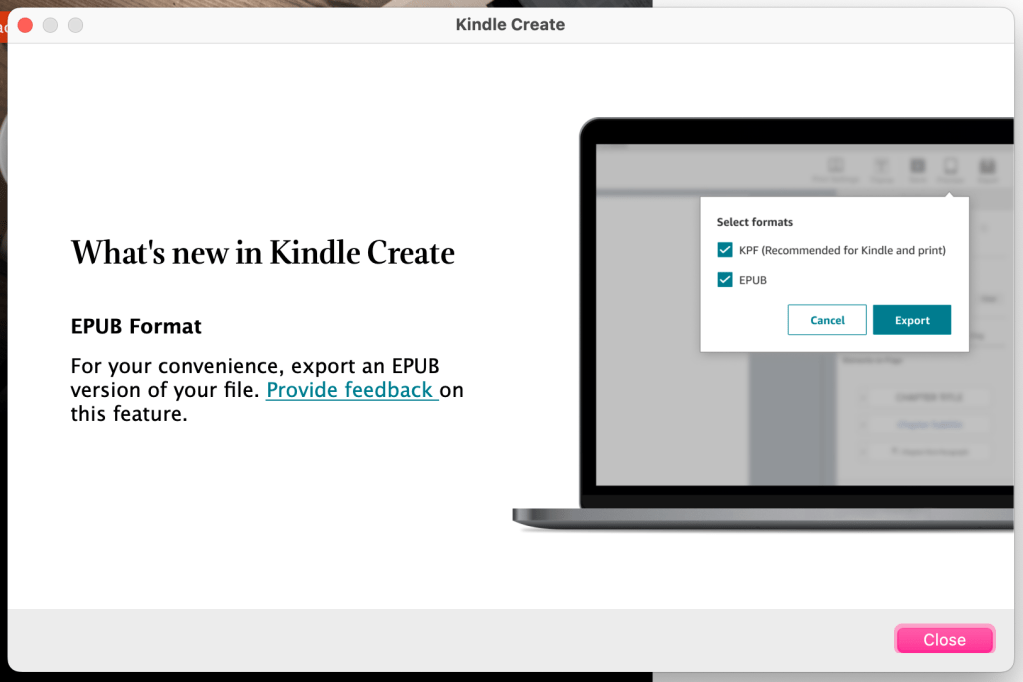Viewport: 1023px width, 682px height.
Task: Click the Chapter Title placeholder in the sidebar
Action: tap(928, 396)
